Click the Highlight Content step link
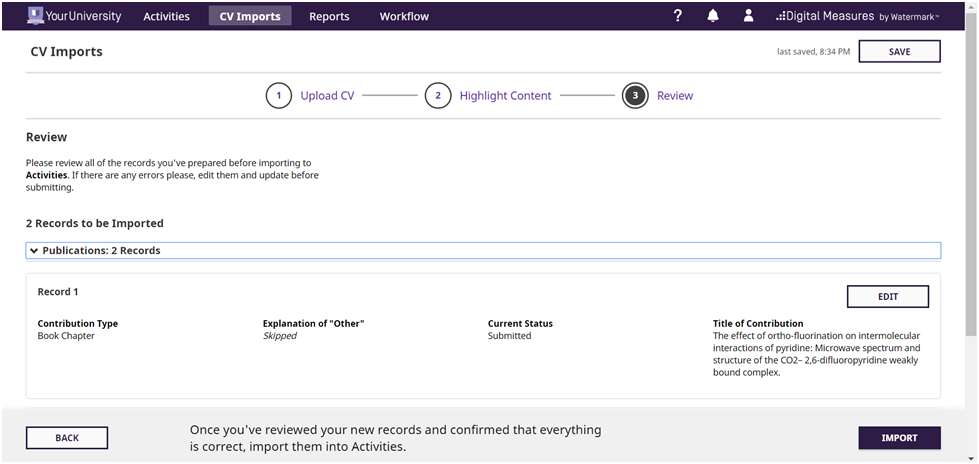Screen dimensions: 979x464 [x=506, y=96]
